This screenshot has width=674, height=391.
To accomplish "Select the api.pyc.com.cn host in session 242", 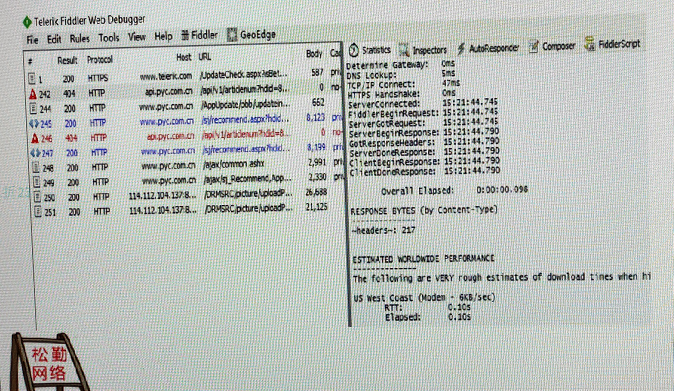I will click(x=168, y=92).
